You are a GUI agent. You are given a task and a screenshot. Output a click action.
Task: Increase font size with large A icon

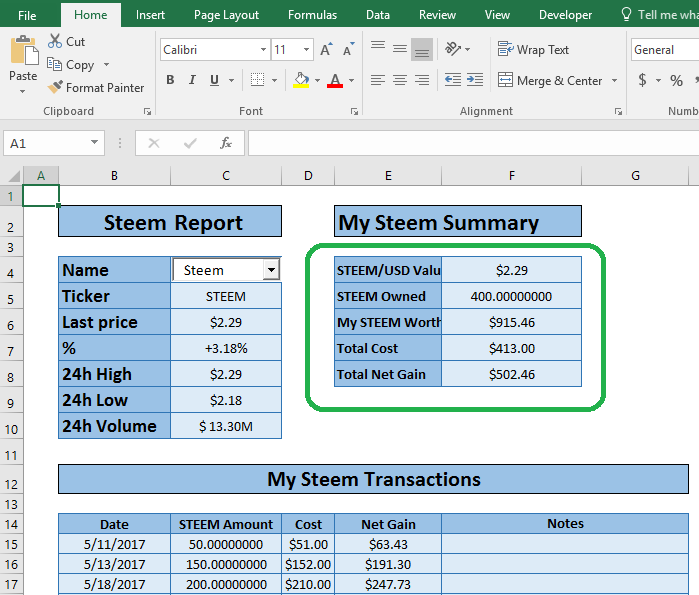pos(326,49)
